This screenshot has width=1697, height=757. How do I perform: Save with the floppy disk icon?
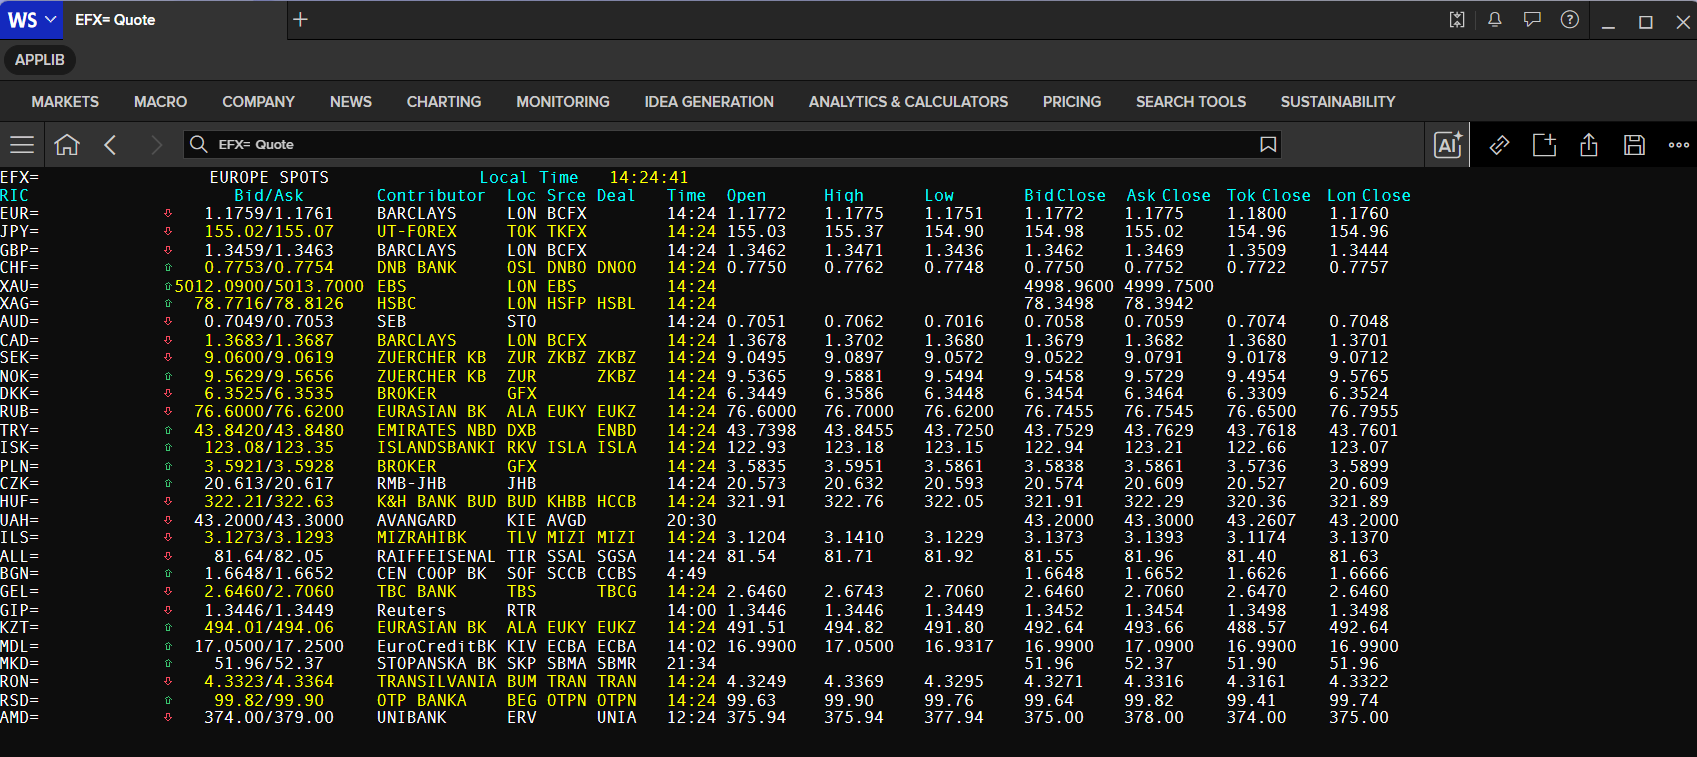click(x=1634, y=145)
